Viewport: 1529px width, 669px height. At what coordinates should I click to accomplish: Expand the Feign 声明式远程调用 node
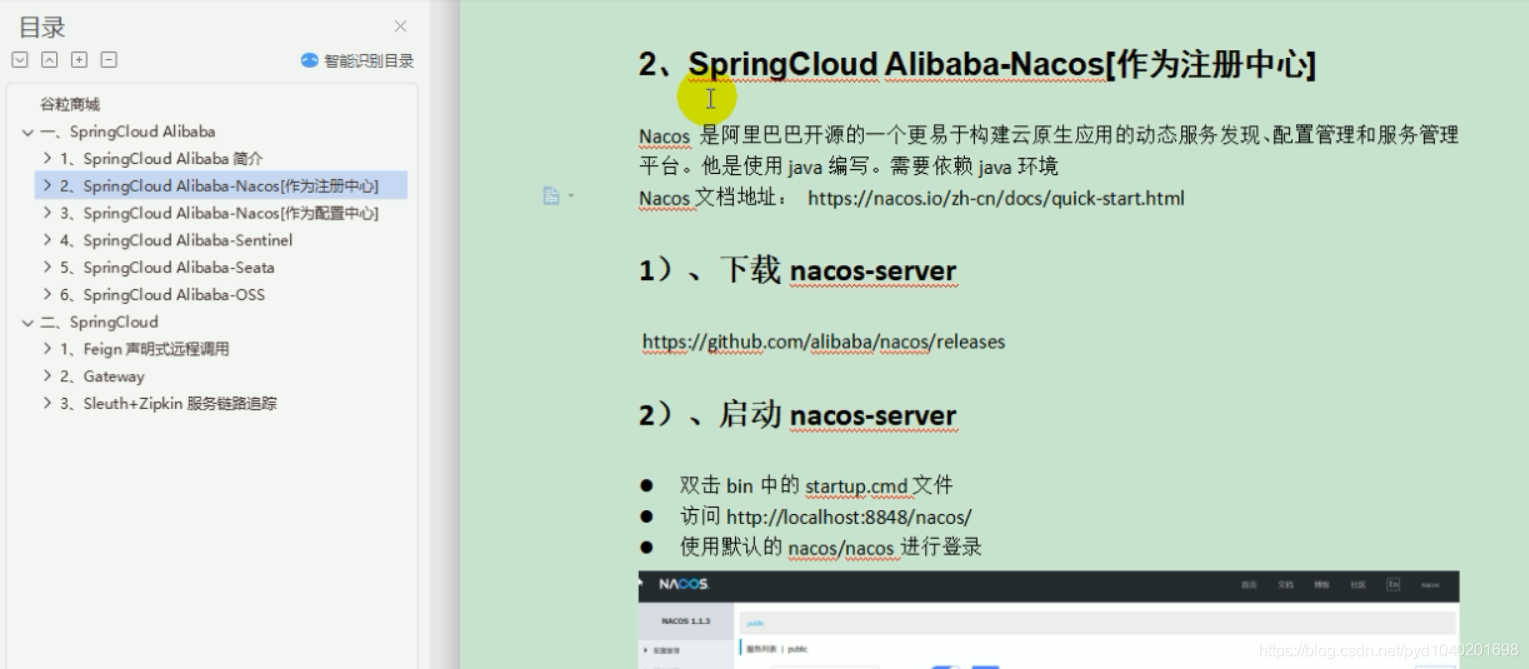pyautogui.click(x=47, y=349)
